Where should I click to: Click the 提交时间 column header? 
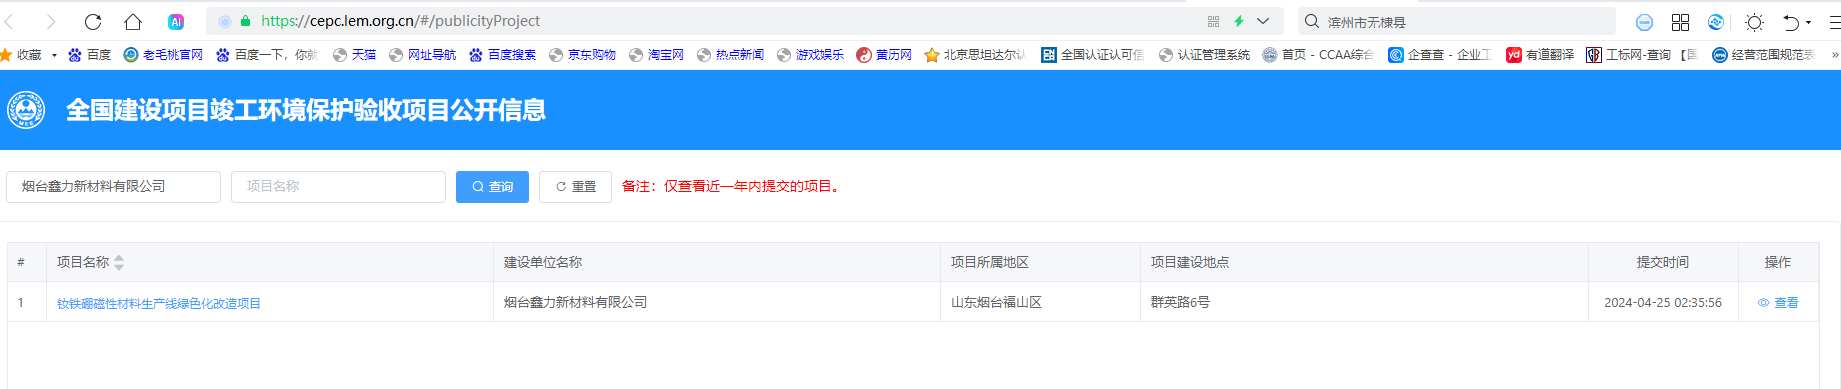pyautogui.click(x=1663, y=262)
